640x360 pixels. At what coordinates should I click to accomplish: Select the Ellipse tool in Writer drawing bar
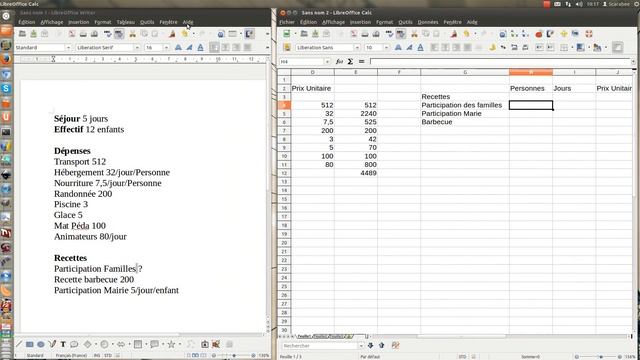pos(40,344)
